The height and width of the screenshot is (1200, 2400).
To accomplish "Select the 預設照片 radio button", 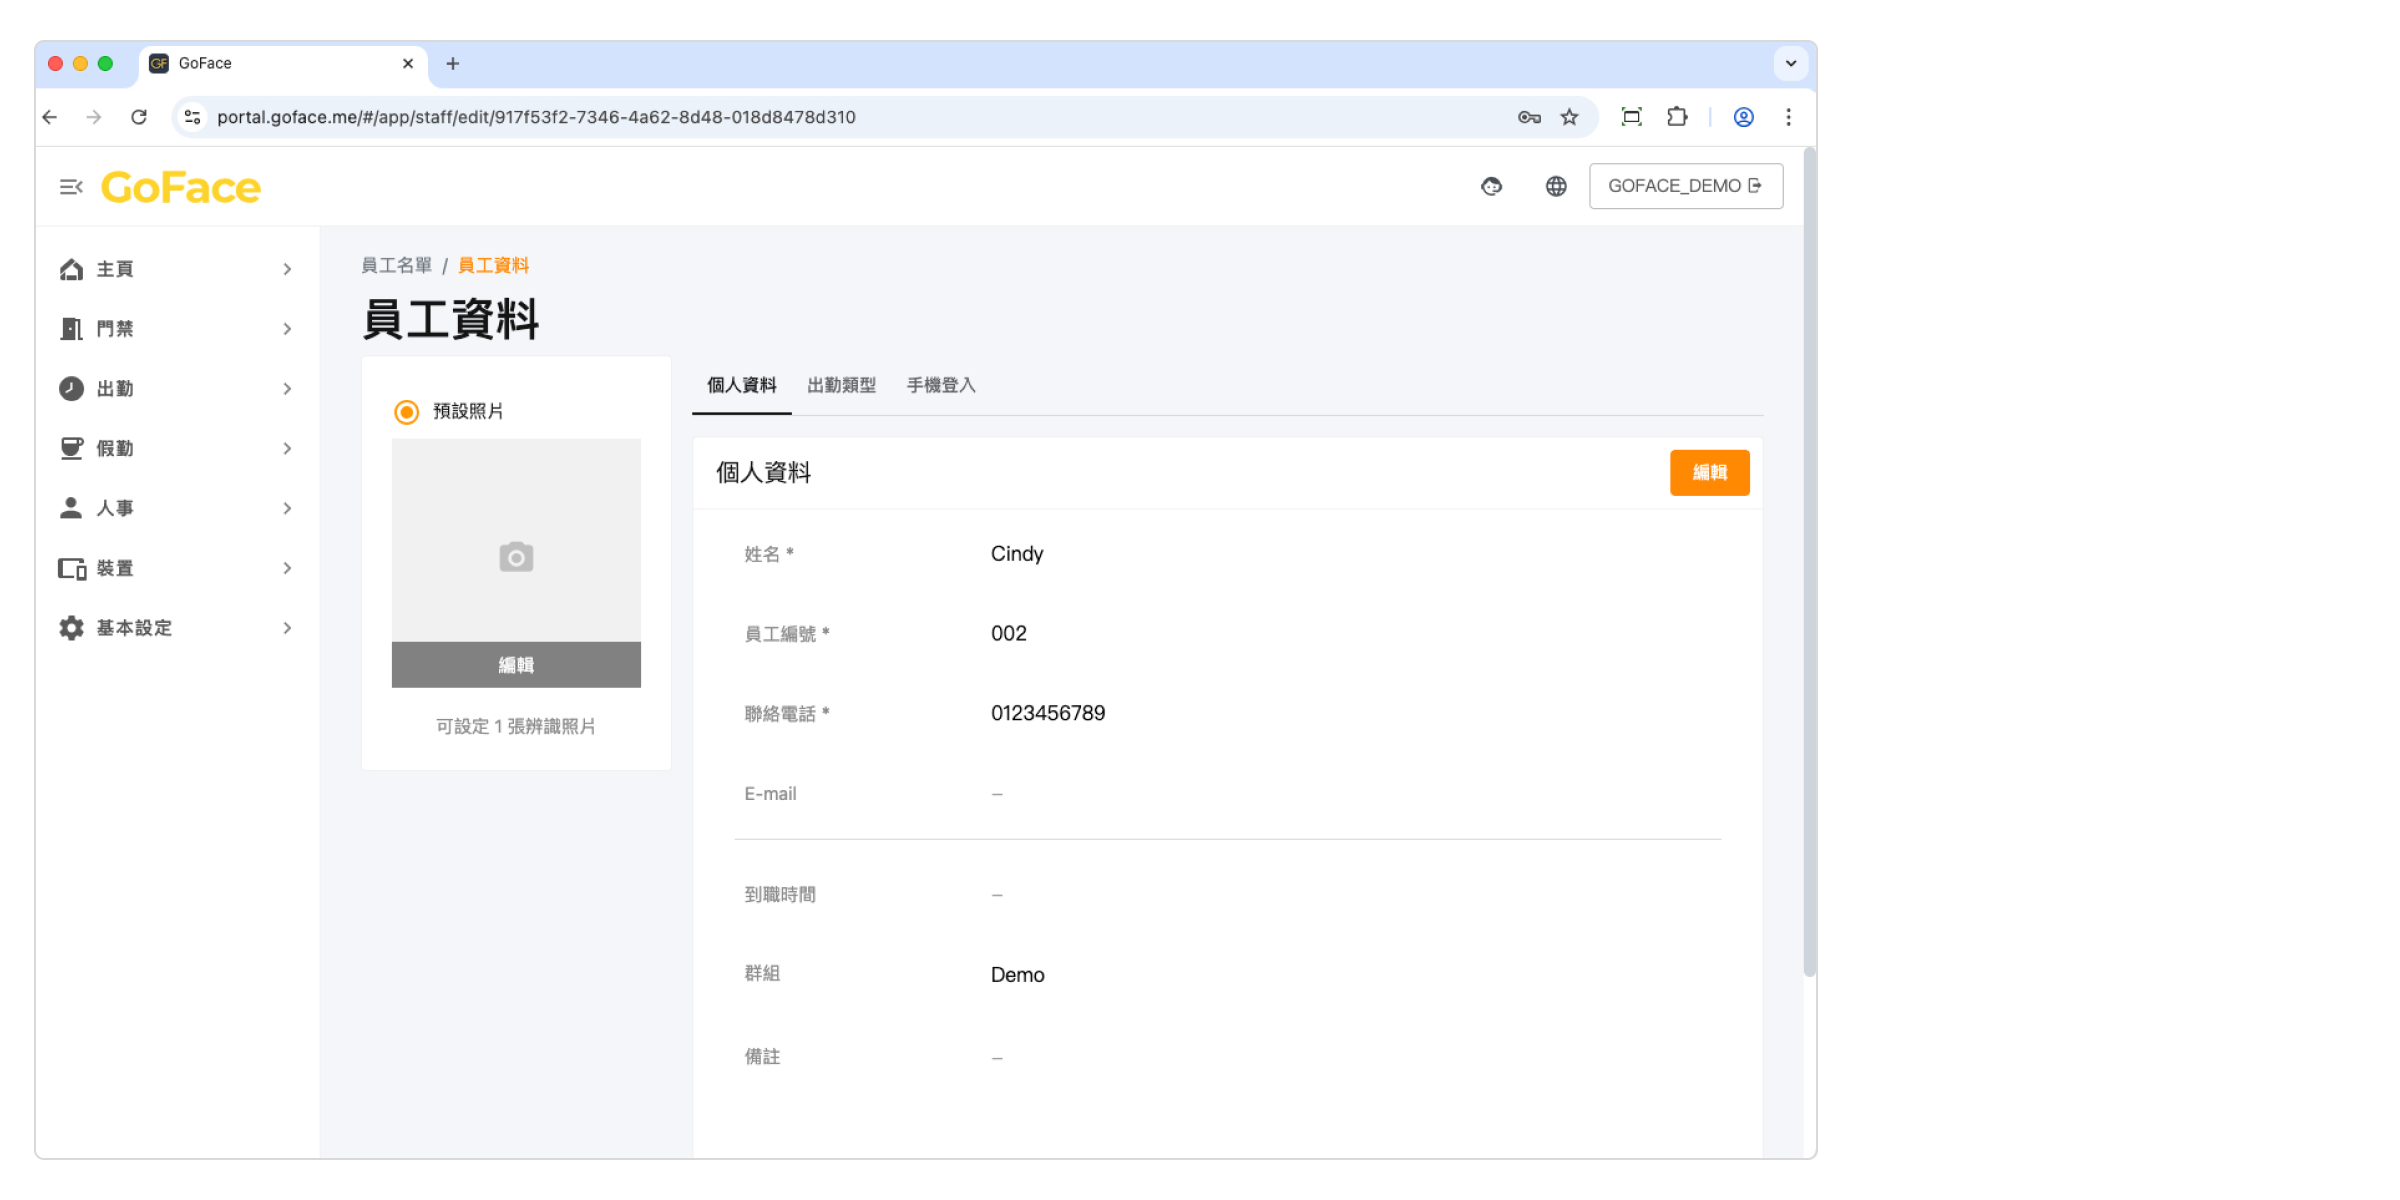I will [x=406, y=412].
